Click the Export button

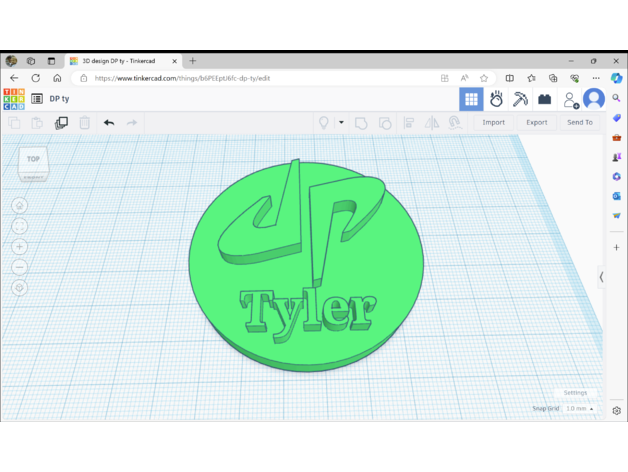[537, 122]
